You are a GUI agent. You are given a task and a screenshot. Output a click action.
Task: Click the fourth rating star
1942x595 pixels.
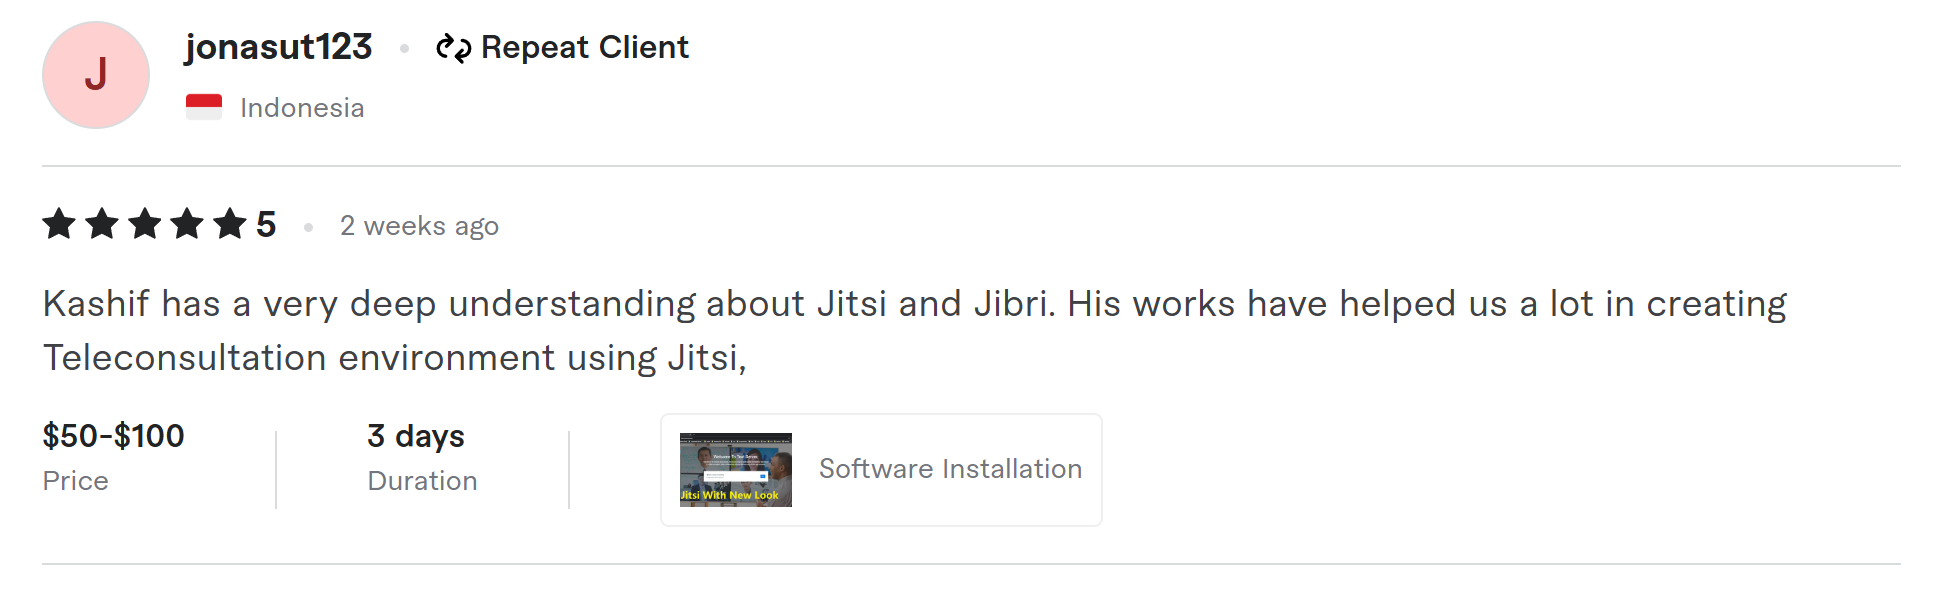[187, 224]
